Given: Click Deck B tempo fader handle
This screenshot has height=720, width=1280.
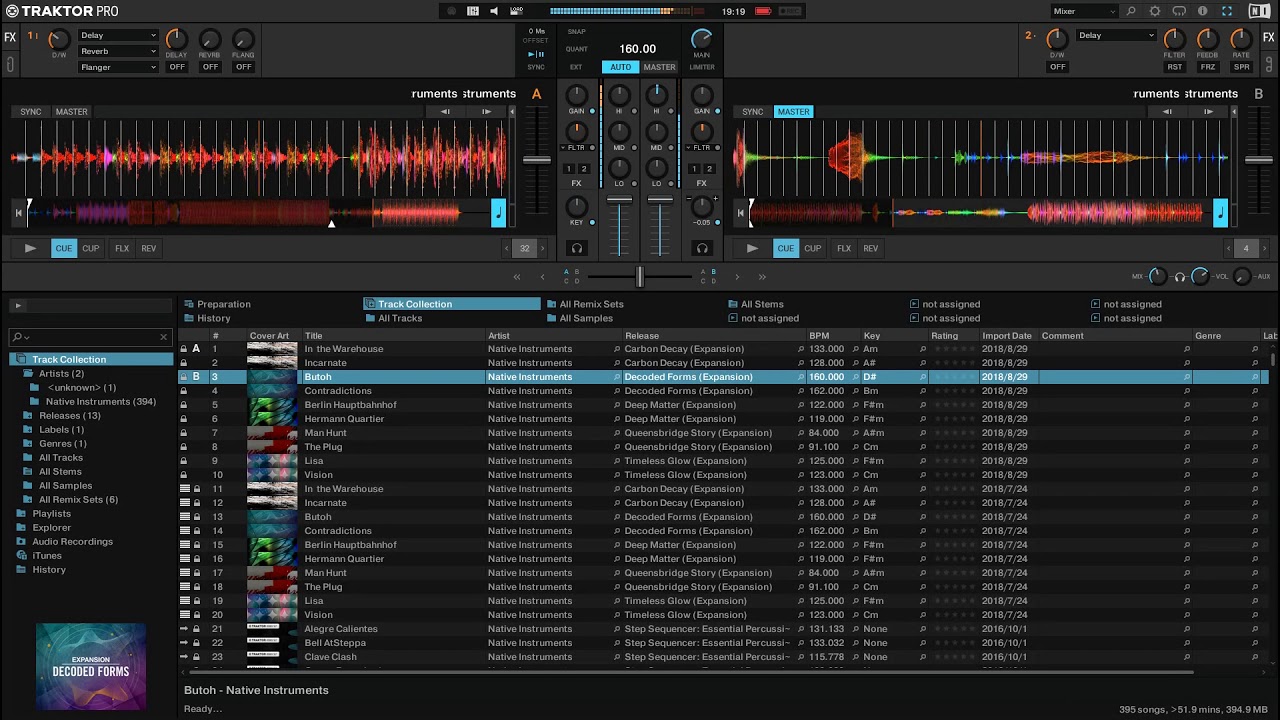Looking at the screenshot, I should click(x=1259, y=160).
